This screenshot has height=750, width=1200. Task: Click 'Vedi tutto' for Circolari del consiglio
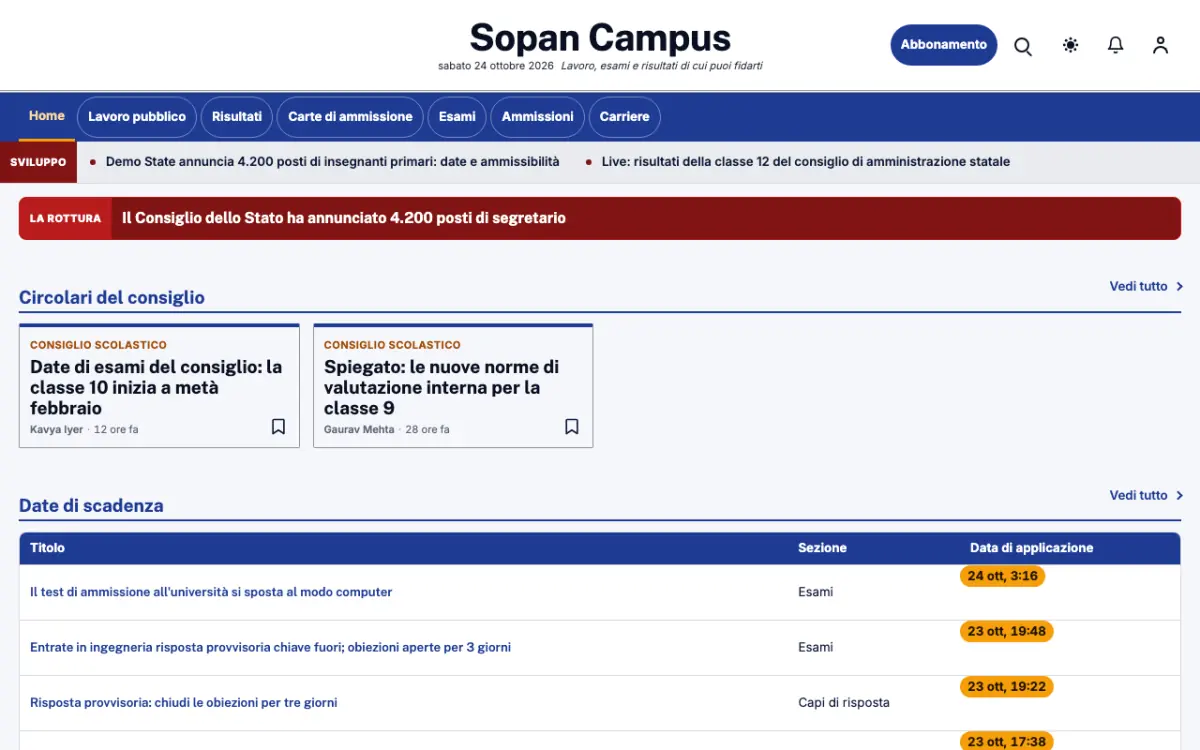click(1146, 286)
